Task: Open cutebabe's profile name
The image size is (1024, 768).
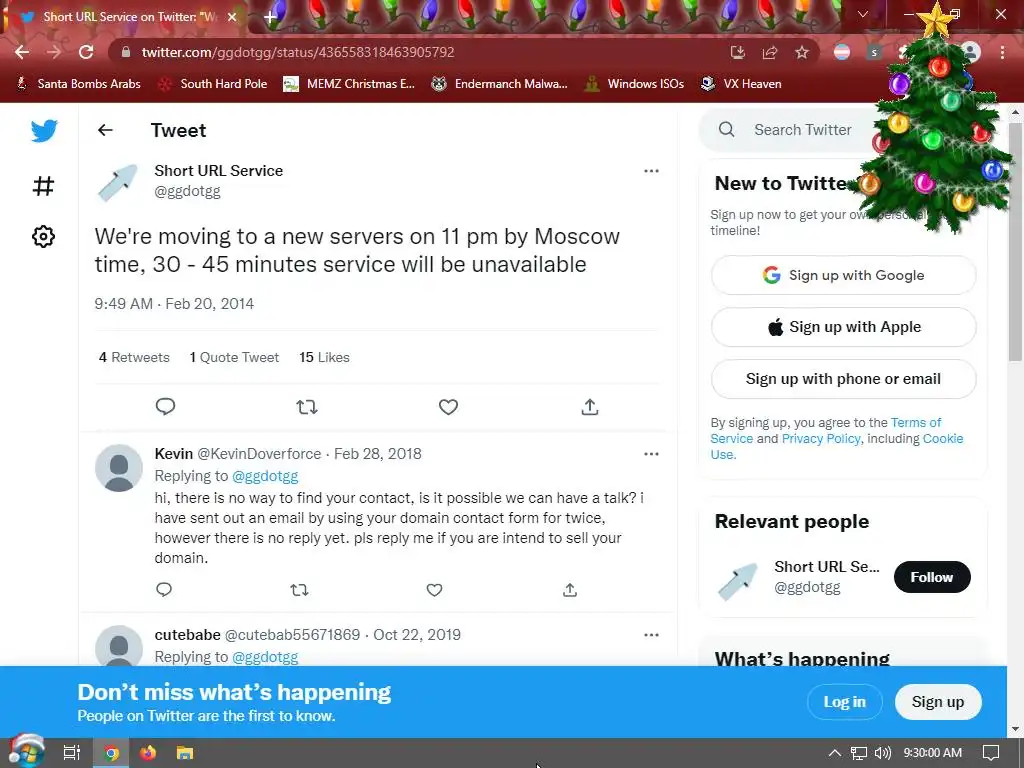Action: pyautogui.click(x=187, y=635)
